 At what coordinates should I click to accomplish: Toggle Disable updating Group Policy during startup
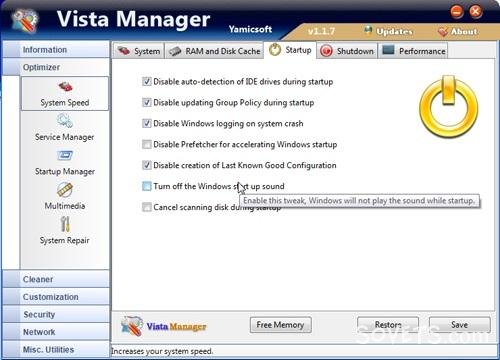coord(147,102)
